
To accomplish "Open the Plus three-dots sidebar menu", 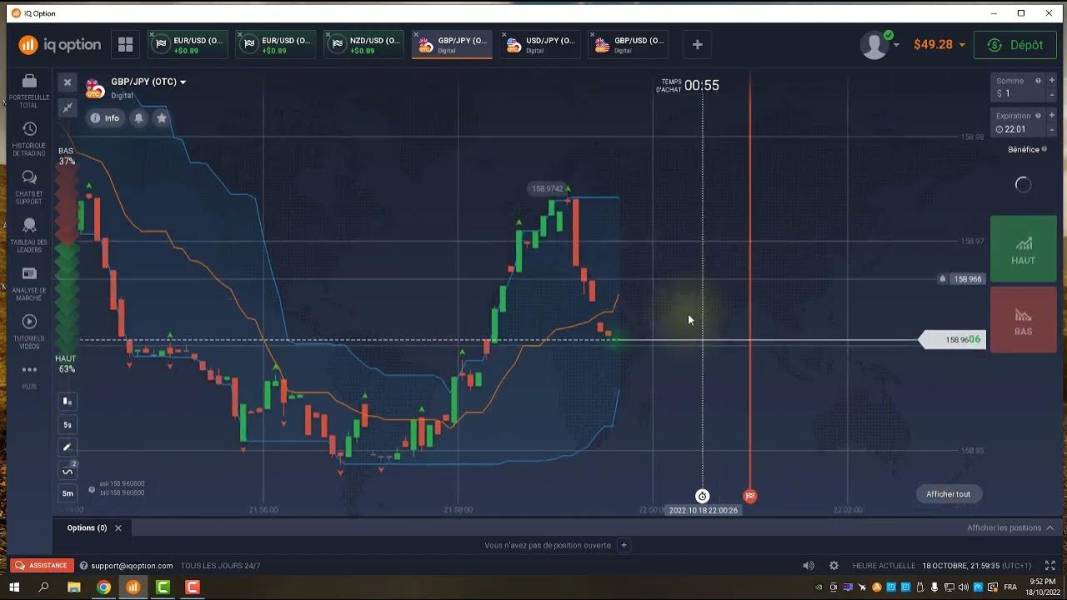I will tap(29, 376).
